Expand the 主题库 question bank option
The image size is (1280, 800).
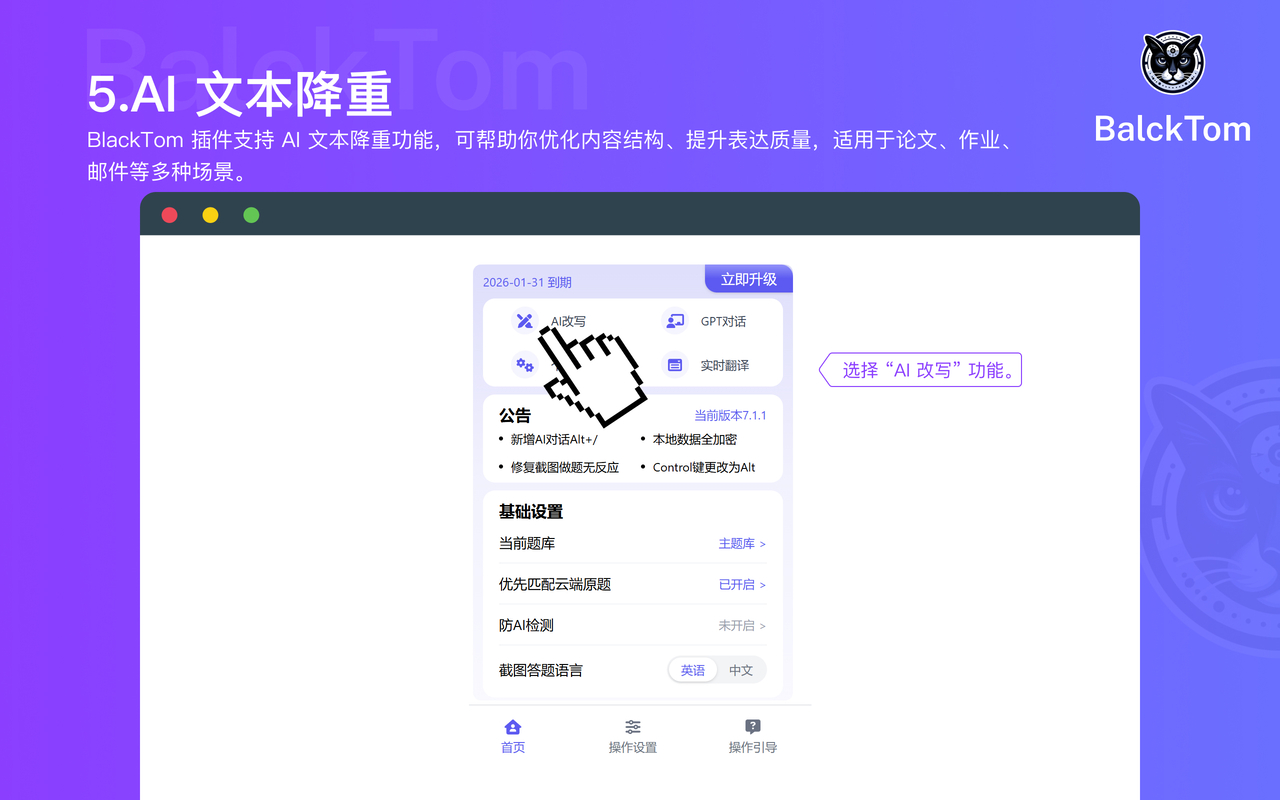[x=742, y=544]
